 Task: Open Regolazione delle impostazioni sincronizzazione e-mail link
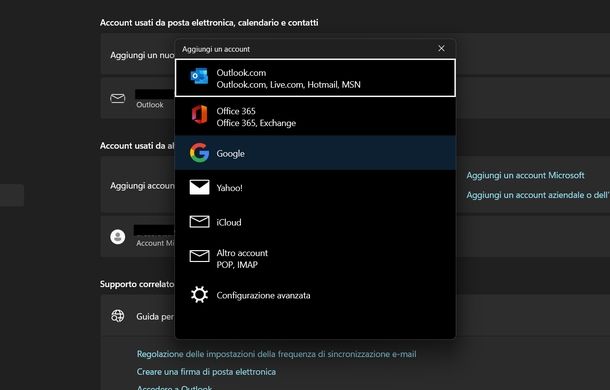coord(276,354)
